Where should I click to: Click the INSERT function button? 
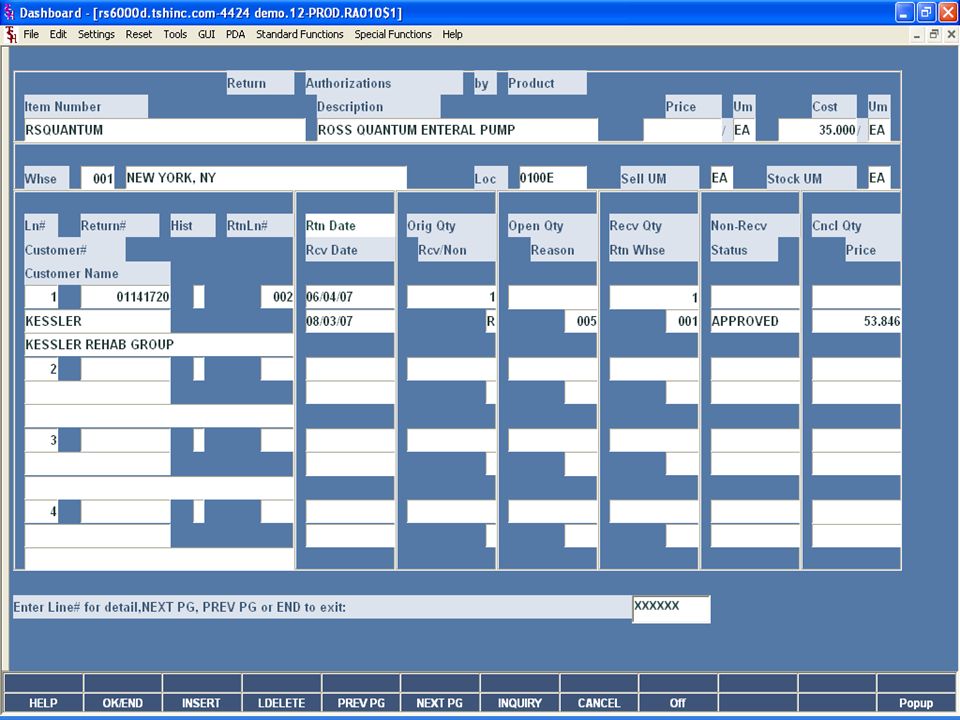tap(201, 703)
